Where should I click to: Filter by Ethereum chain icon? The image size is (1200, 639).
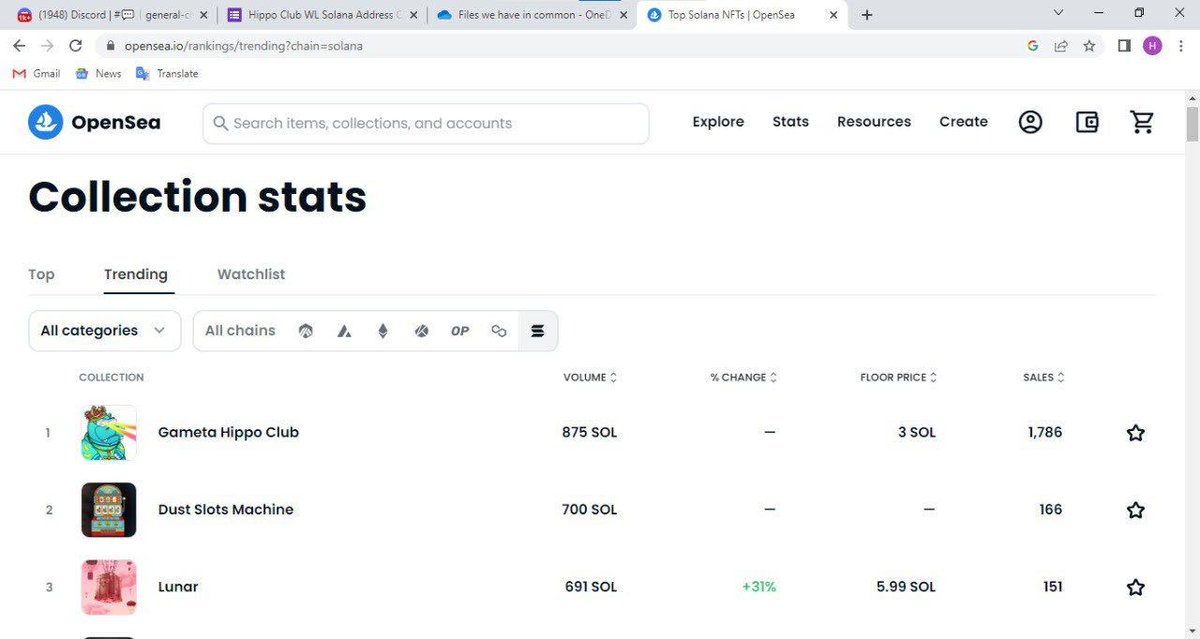click(x=382, y=331)
